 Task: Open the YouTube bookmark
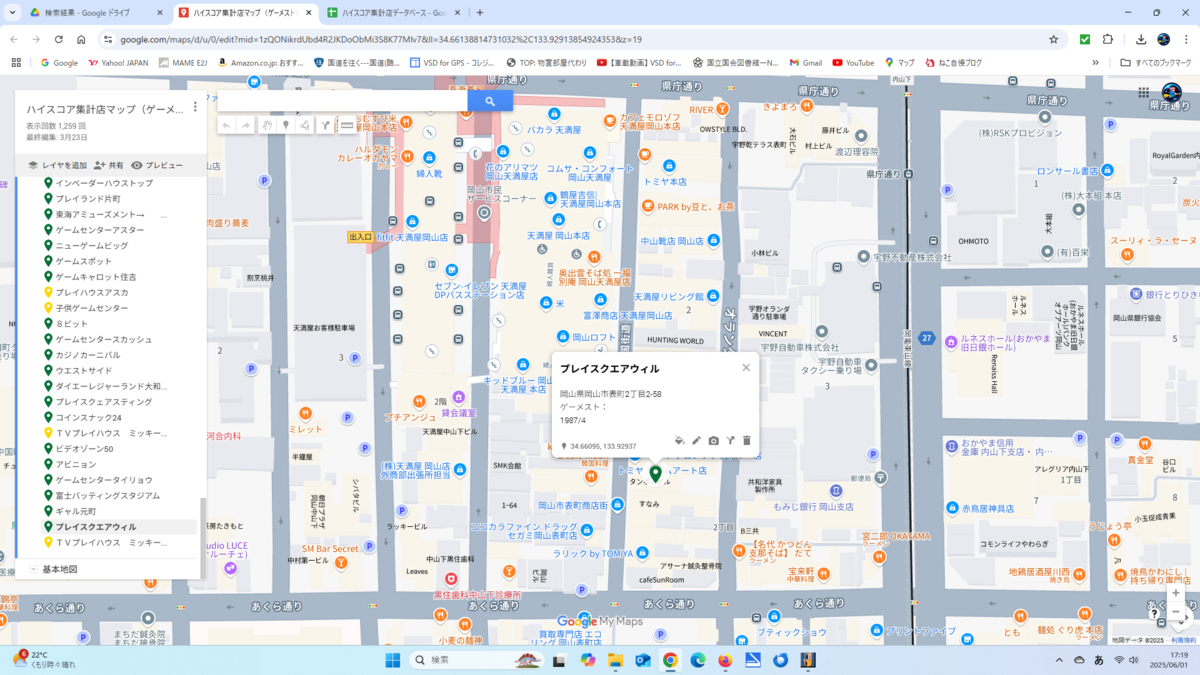(x=853, y=62)
